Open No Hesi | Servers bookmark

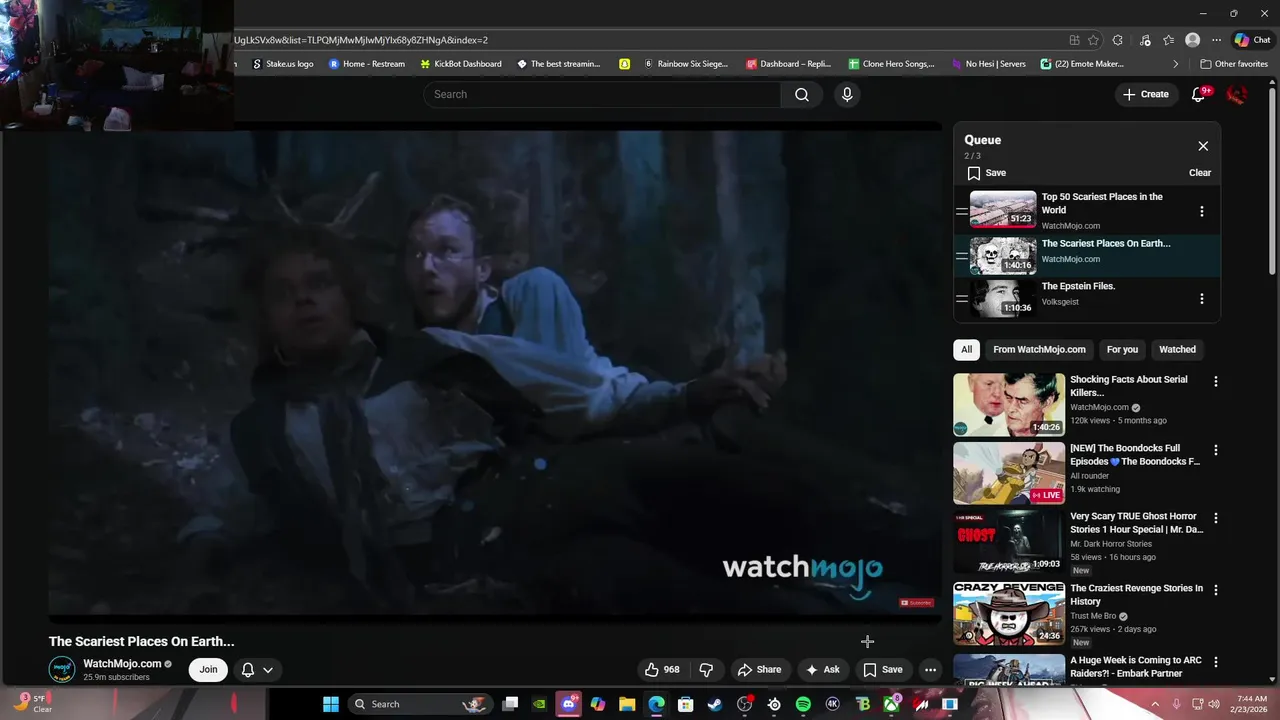988,64
